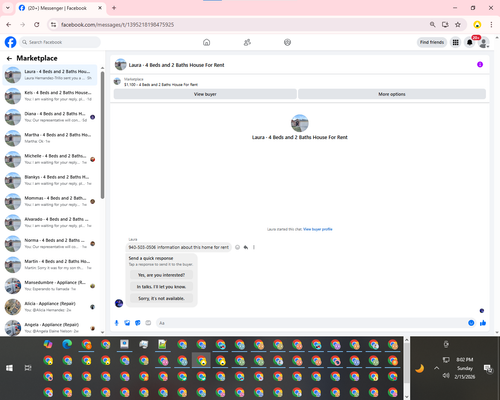Open the Friends icon in top navigation
This screenshot has height=400, width=500.
pos(247,42)
